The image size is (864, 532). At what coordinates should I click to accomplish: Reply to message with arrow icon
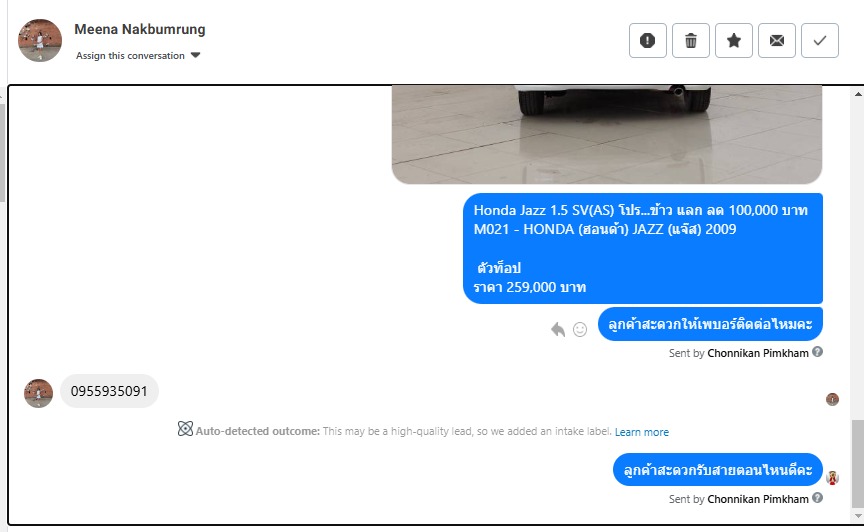(x=558, y=329)
